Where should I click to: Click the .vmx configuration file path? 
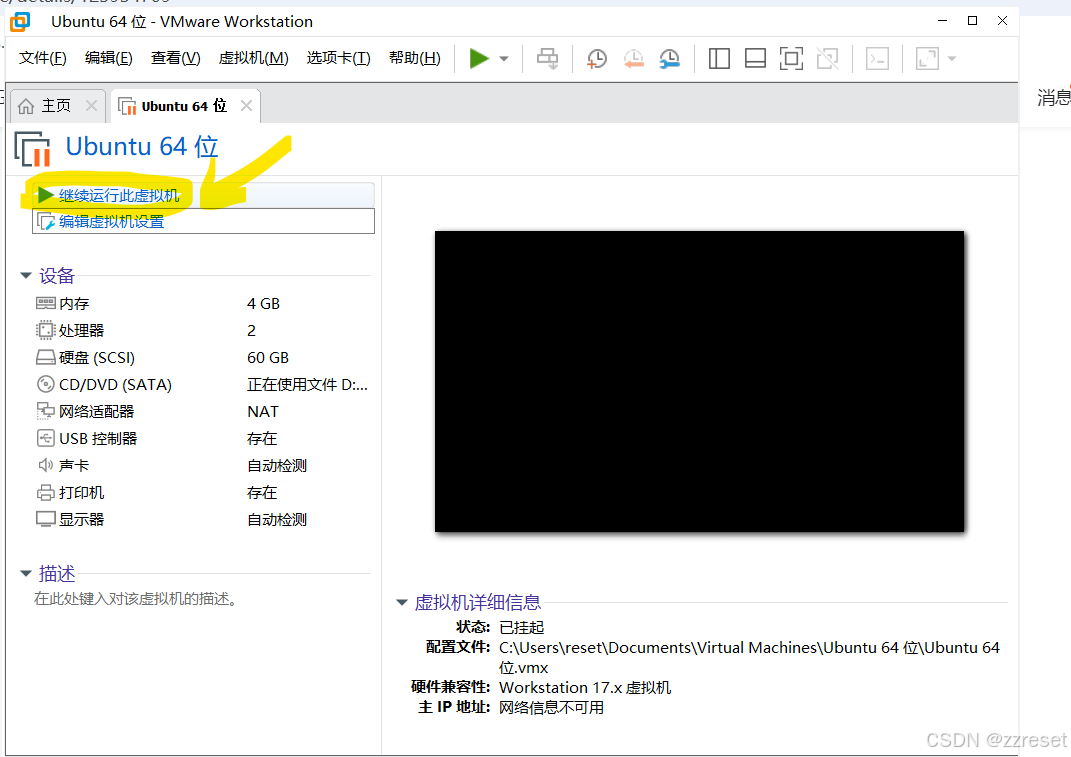[x=749, y=657]
